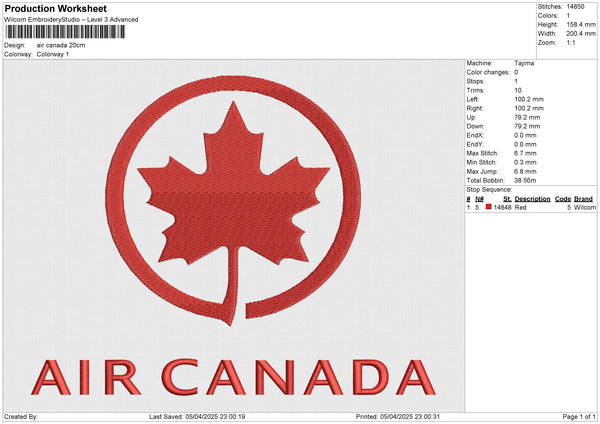600x424 pixels.
Task: Select the total bobbin value 38.56m
Action: coord(525,180)
